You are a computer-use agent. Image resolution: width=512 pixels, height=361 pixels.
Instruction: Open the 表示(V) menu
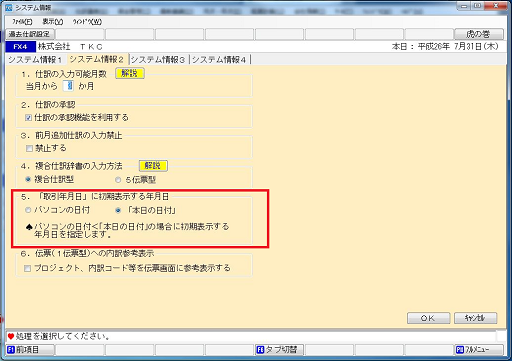(53, 22)
